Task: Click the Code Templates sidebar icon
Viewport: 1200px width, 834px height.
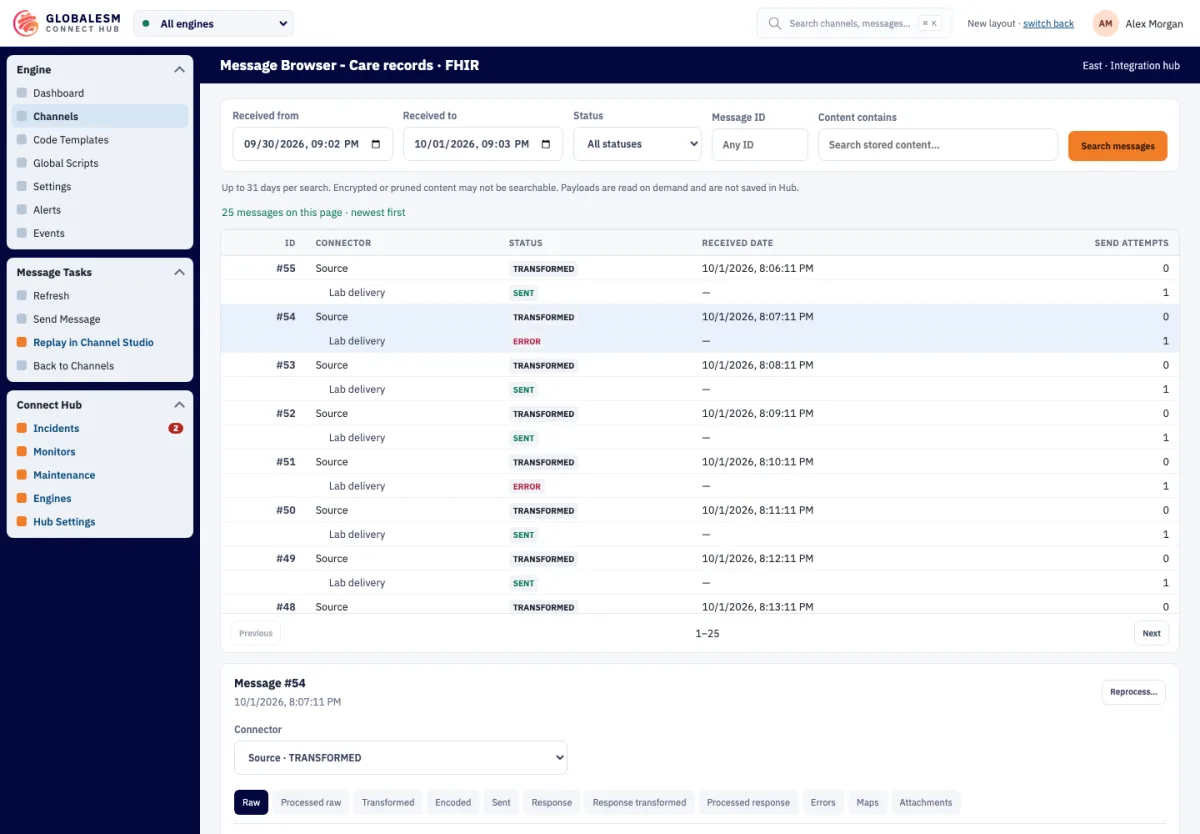Action: pyautogui.click(x=22, y=140)
